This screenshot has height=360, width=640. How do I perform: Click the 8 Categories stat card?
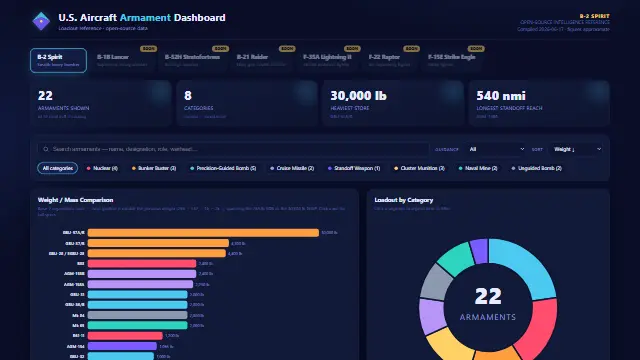[x=247, y=103]
